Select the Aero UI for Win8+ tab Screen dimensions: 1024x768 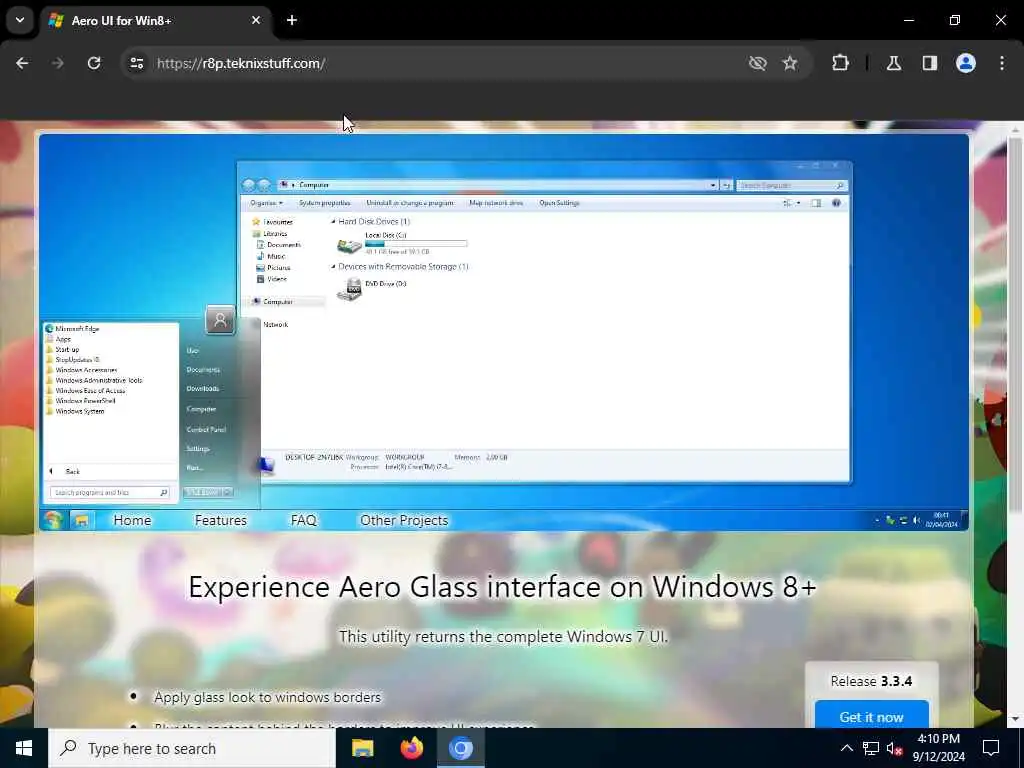(x=155, y=20)
